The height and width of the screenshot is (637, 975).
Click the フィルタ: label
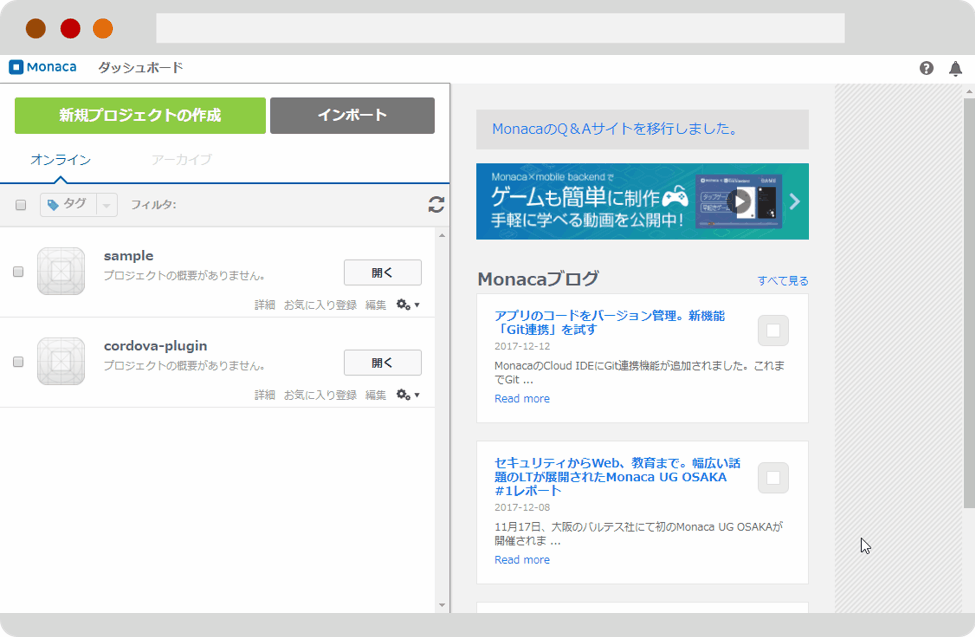point(154,205)
